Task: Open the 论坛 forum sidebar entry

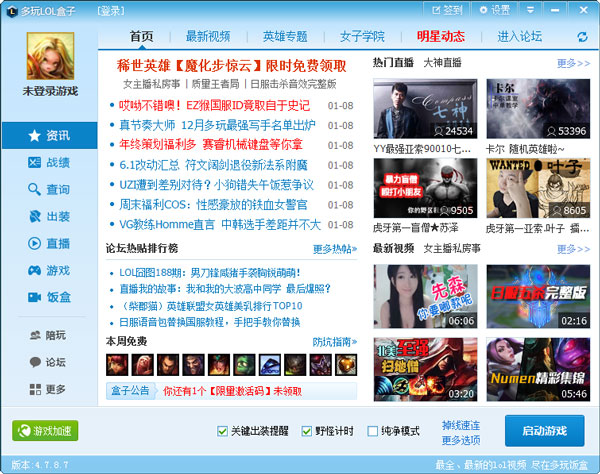Action: pyautogui.click(x=48, y=362)
